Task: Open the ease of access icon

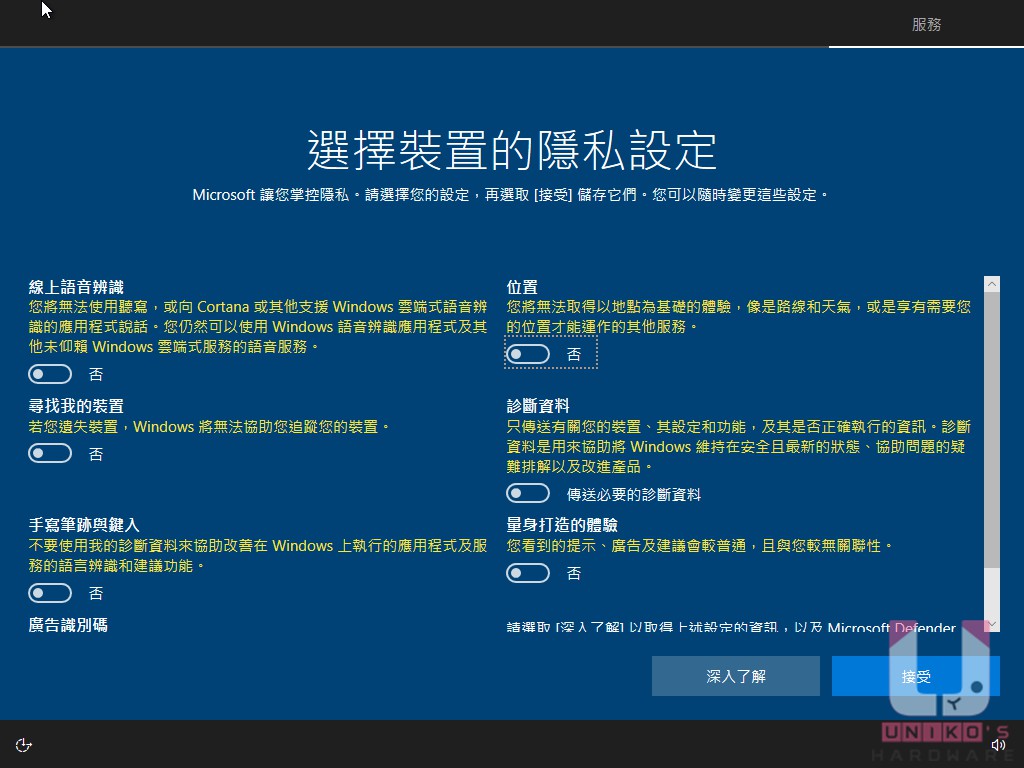Action: tap(24, 745)
